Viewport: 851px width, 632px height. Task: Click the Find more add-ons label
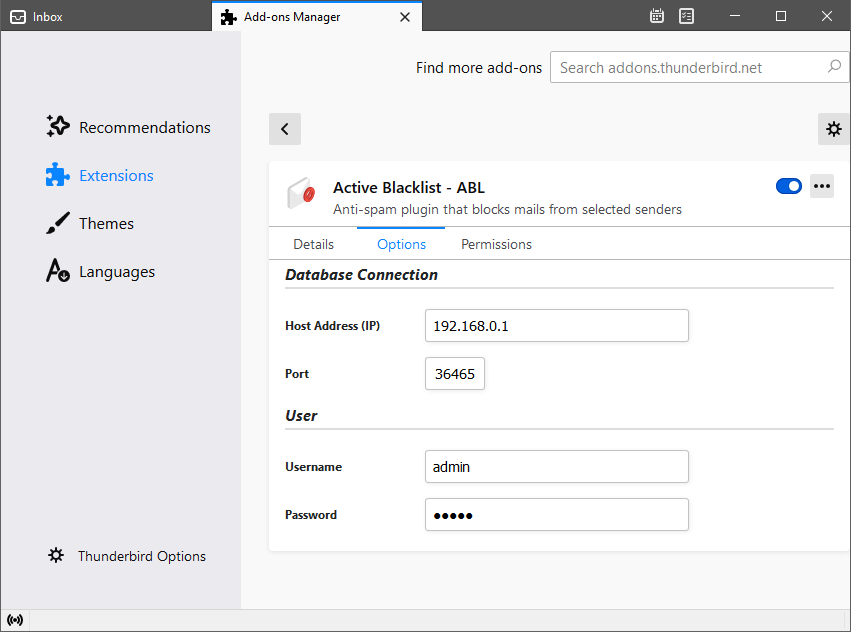pyautogui.click(x=479, y=68)
